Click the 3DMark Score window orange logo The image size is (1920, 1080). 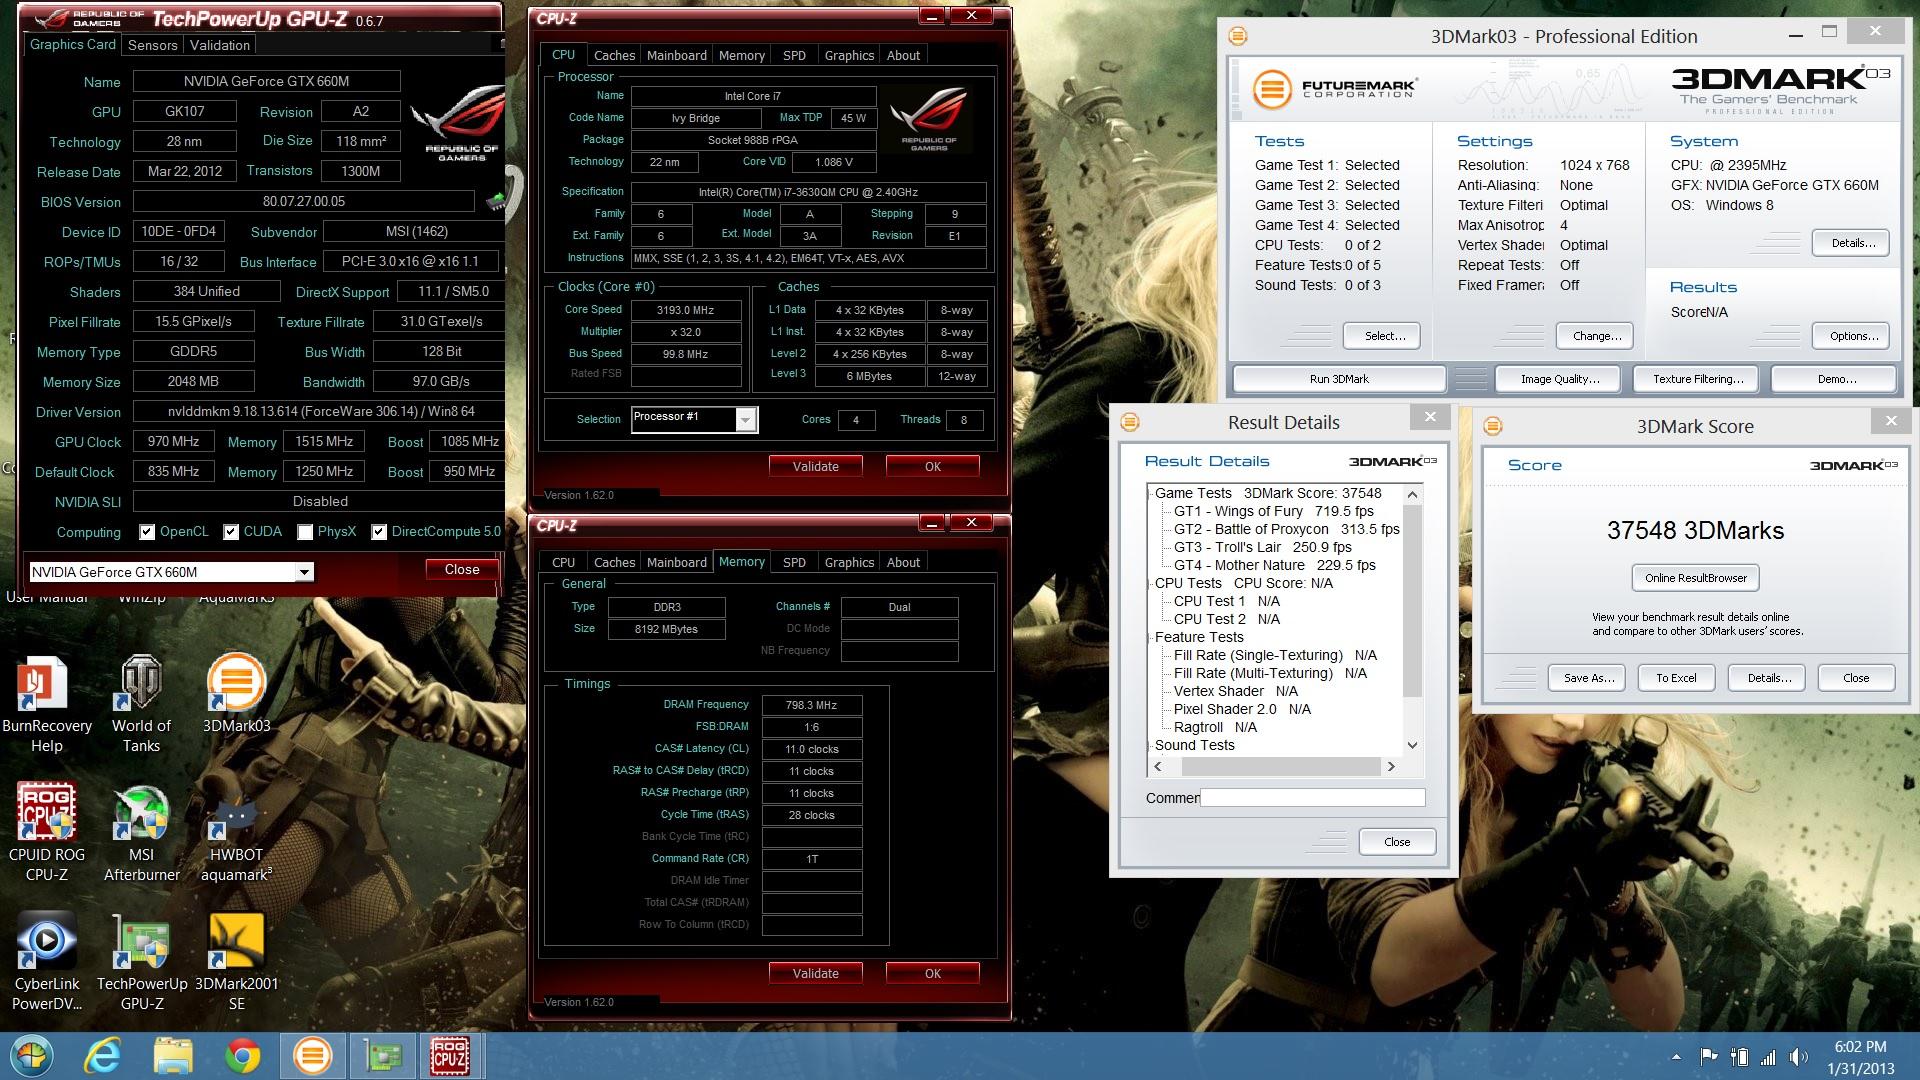pyautogui.click(x=1493, y=426)
